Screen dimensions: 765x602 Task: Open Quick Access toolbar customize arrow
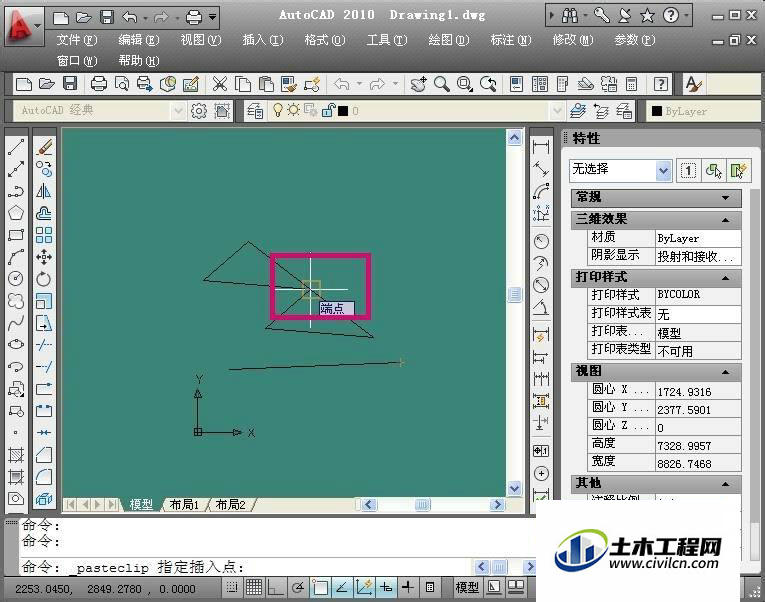tap(213, 17)
